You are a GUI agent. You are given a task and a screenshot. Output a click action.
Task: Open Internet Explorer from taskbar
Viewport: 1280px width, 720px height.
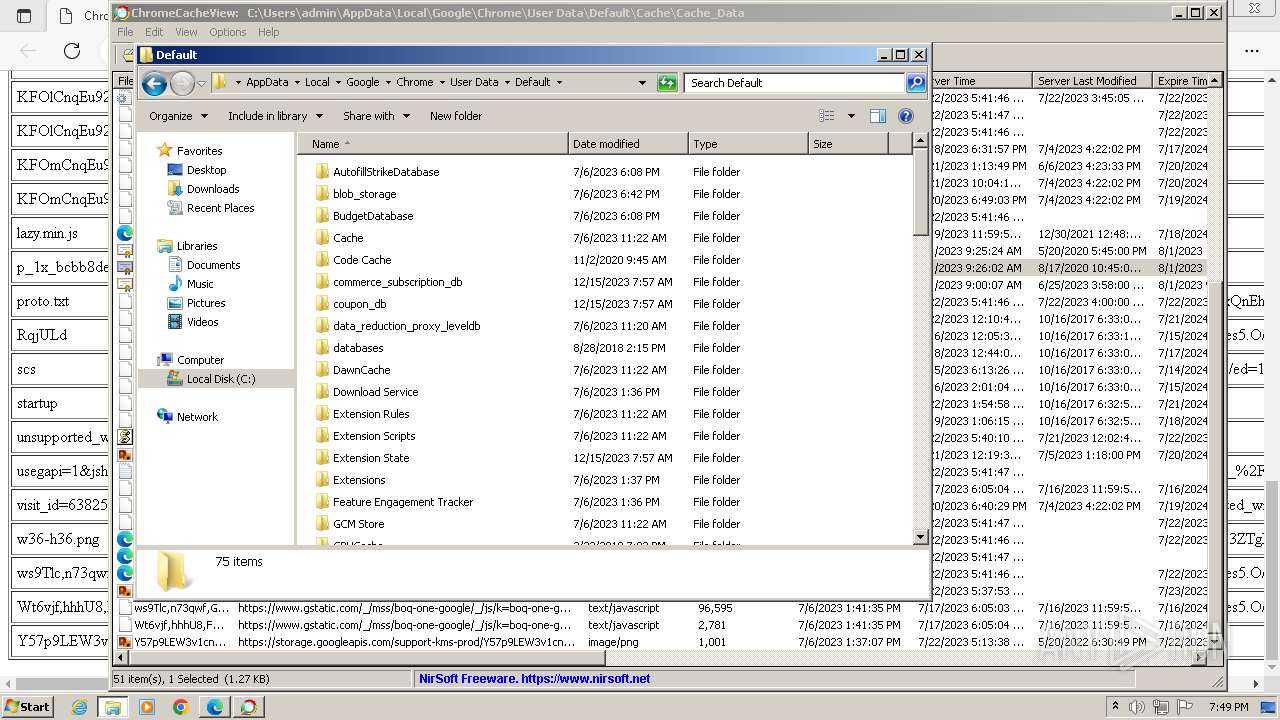[x=80, y=707]
